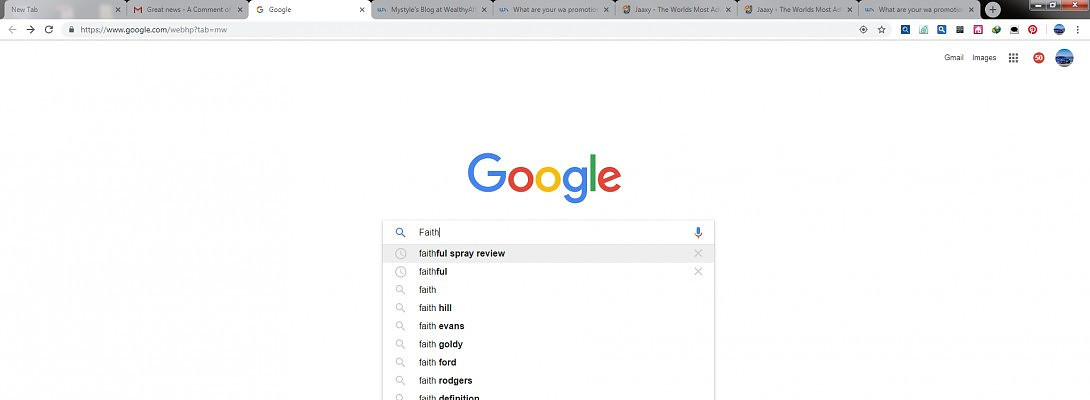Close the active Google tab
The height and width of the screenshot is (400, 1090).
tap(362, 10)
